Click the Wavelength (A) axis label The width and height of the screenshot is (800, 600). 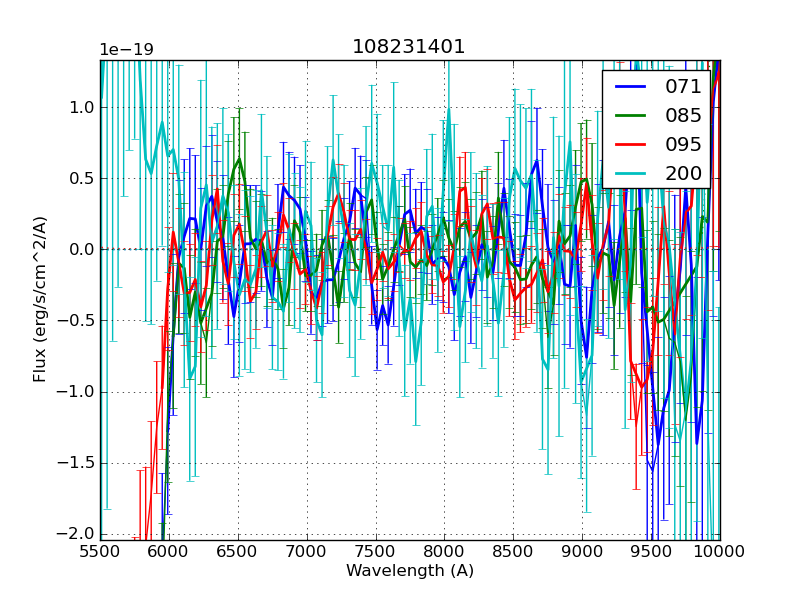410,571
